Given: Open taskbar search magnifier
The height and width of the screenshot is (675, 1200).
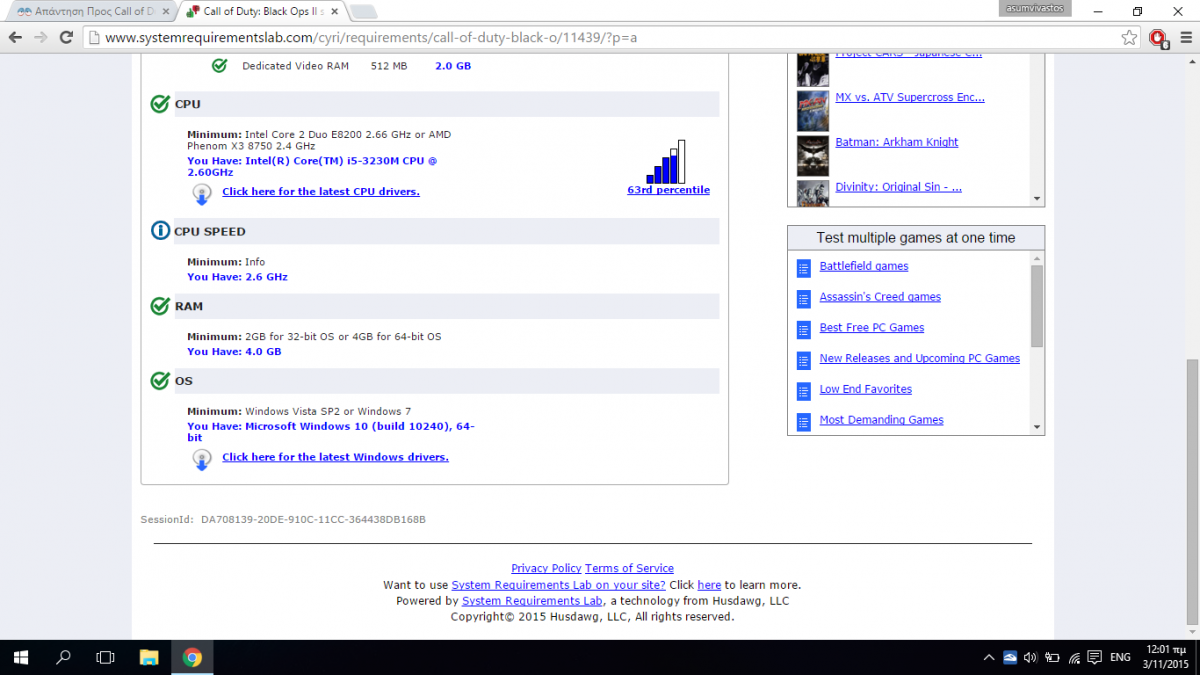Looking at the screenshot, I should 63,657.
